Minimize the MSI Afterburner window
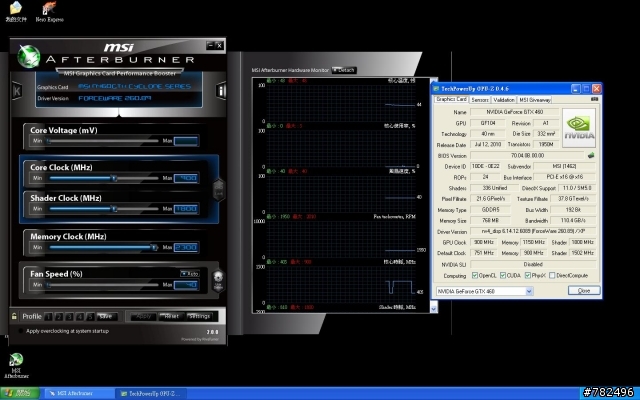Image resolution: width=640 pixels, height=400 pixels. click(211, 45)
